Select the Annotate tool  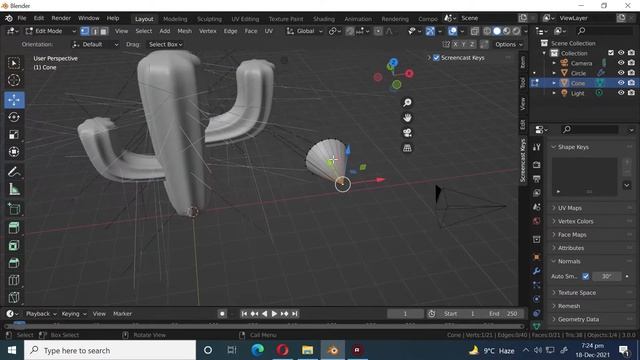coord(14,172)
